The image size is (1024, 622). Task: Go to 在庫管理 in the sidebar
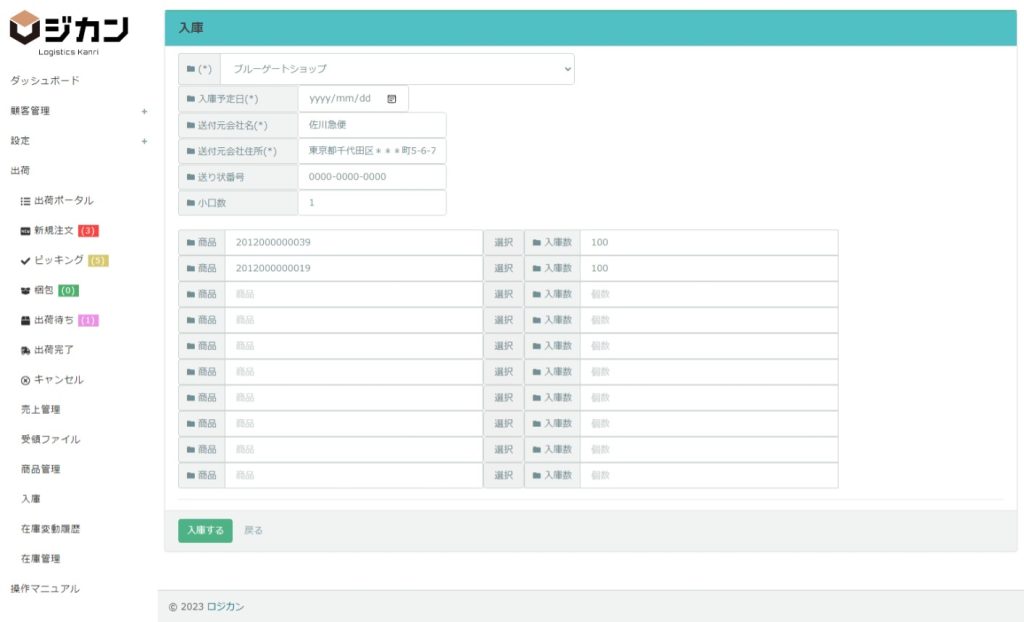click(x=40, y=559)
